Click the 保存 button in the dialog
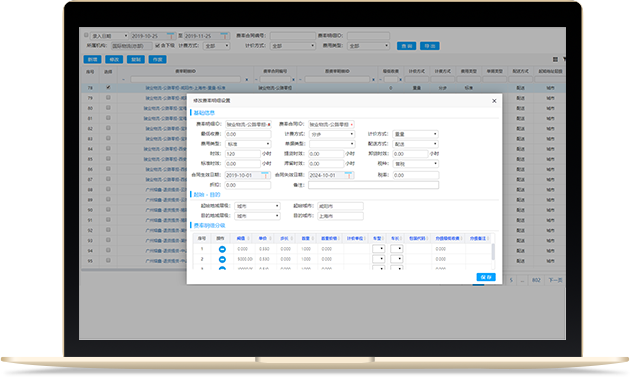Image resolution: width=630 pixels, height=377 pixels. (x=486, y=277)
